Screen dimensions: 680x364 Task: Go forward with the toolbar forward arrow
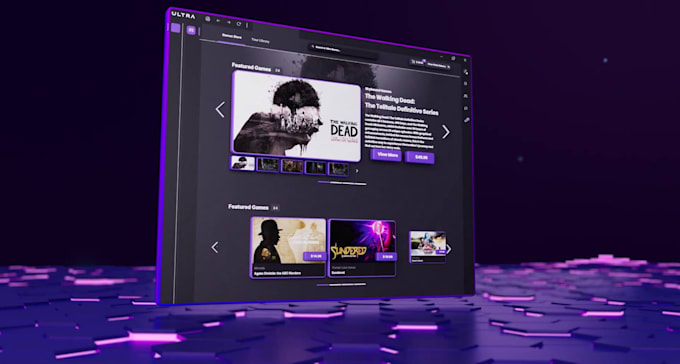[x=229, y=23]
